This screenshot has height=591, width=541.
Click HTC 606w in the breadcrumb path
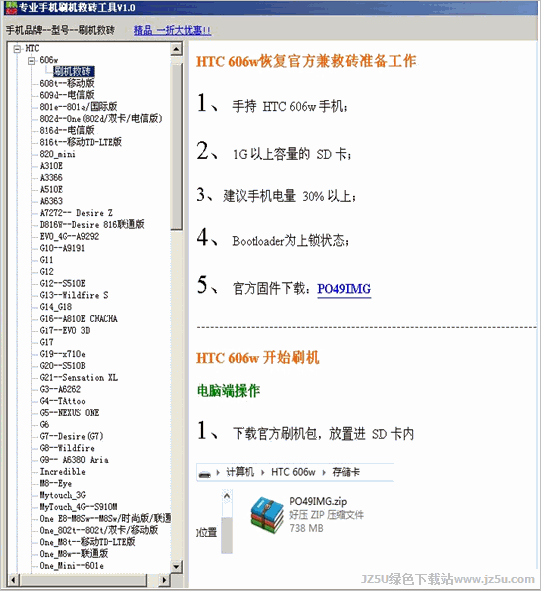[x=293, y=472]
